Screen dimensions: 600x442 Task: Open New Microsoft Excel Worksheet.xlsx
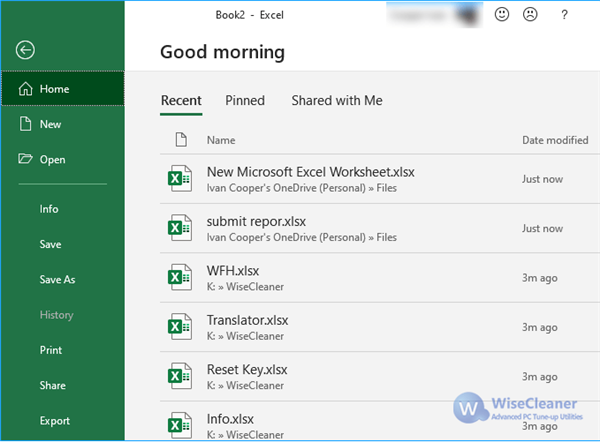pos(310,172)
